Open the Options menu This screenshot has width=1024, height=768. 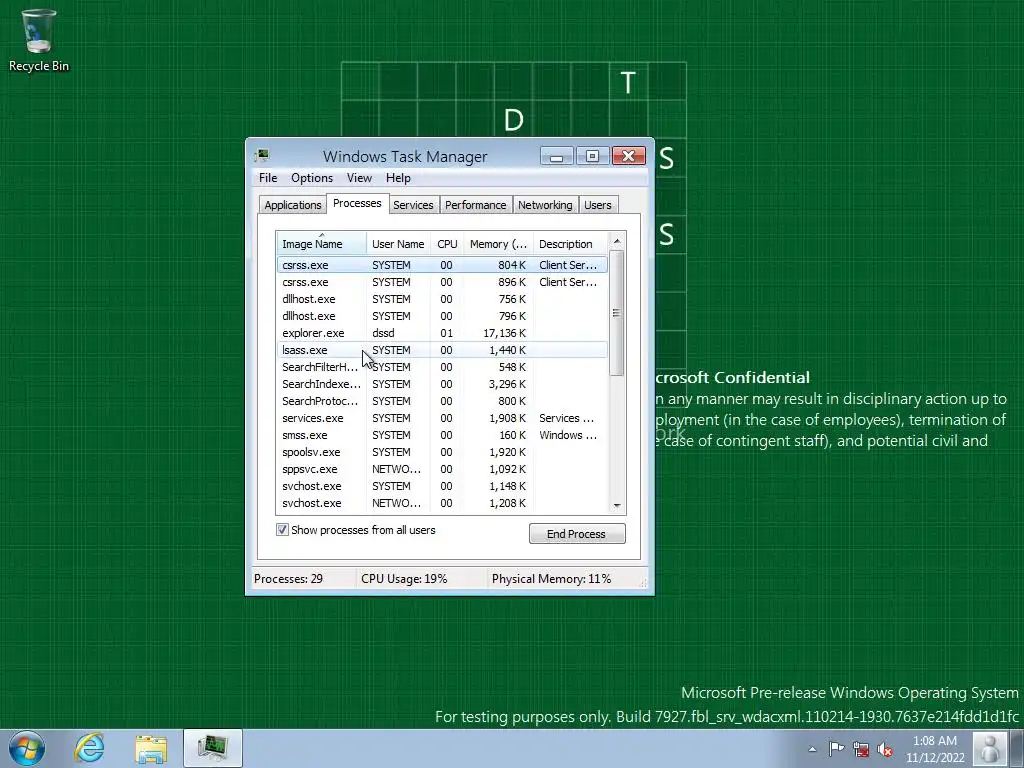[312, 178]
